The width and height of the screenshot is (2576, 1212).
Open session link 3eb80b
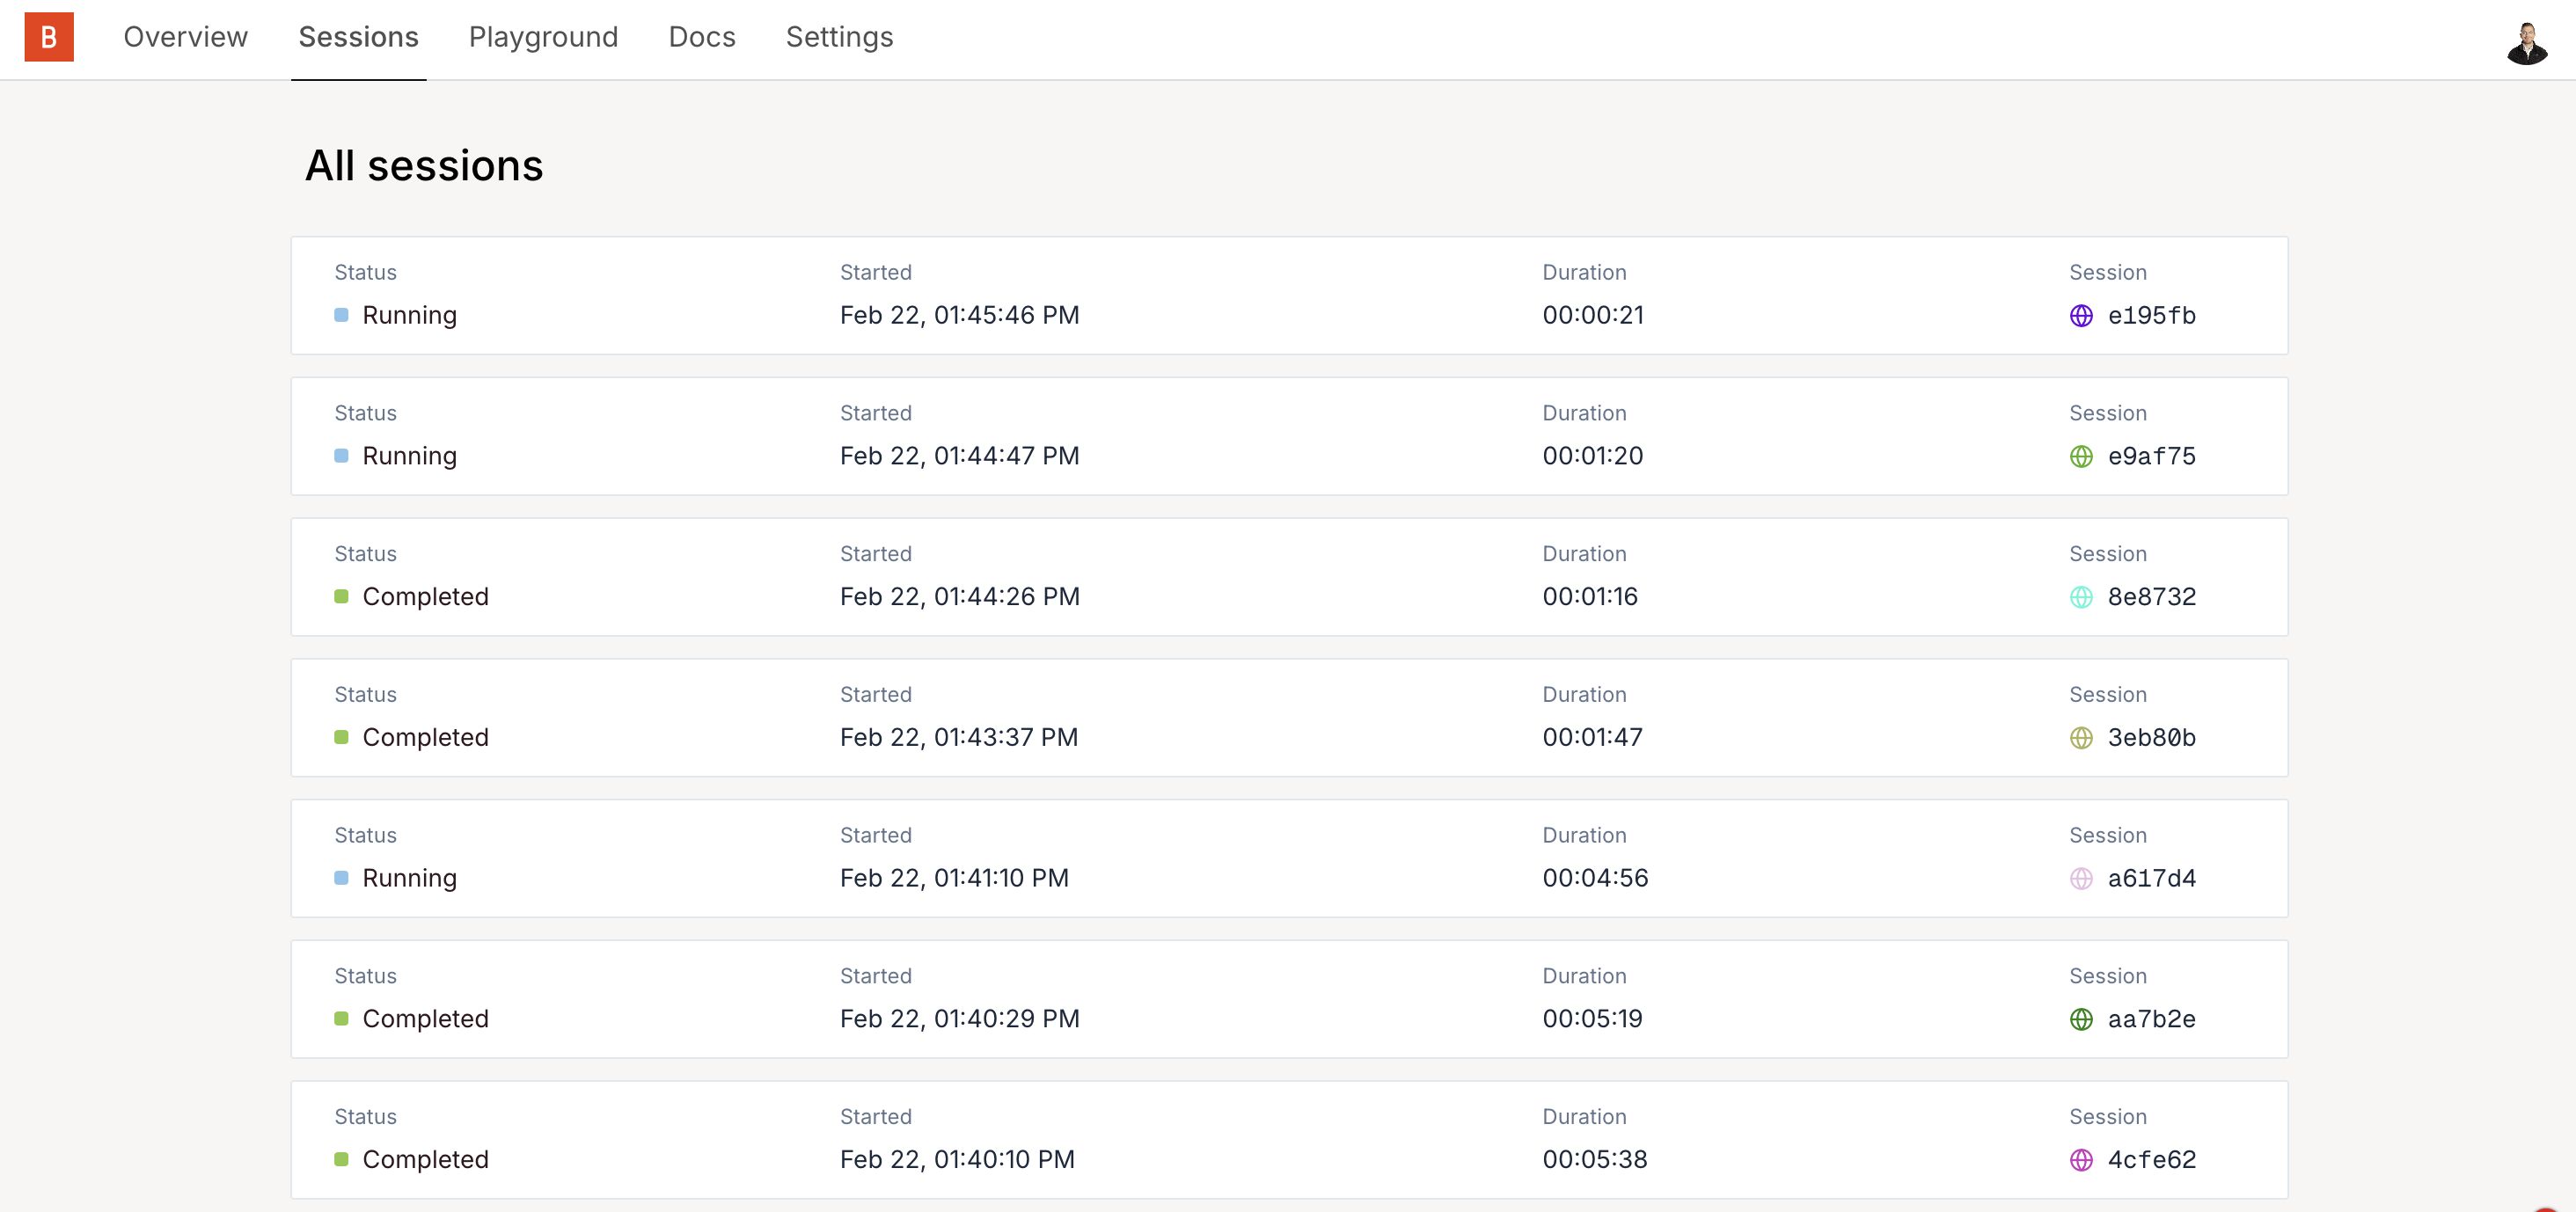click(2151, 738)
